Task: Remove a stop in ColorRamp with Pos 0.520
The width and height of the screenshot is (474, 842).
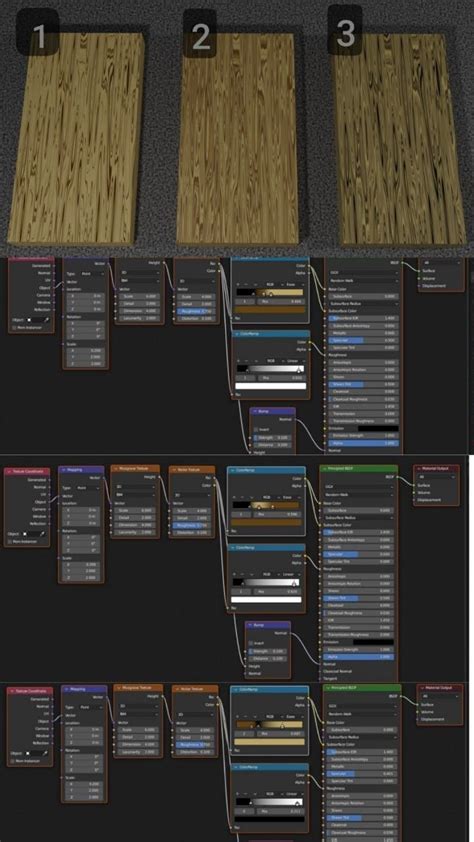Action: [x=241, y=574]
